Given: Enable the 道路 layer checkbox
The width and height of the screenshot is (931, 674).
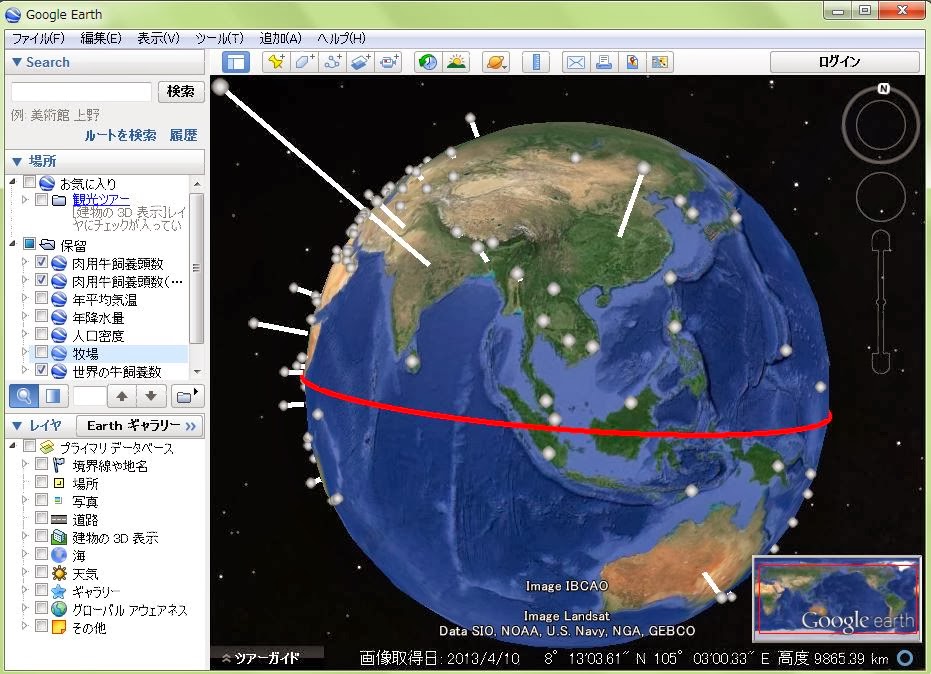Looking at the screenshot, I should pos(42,518).
